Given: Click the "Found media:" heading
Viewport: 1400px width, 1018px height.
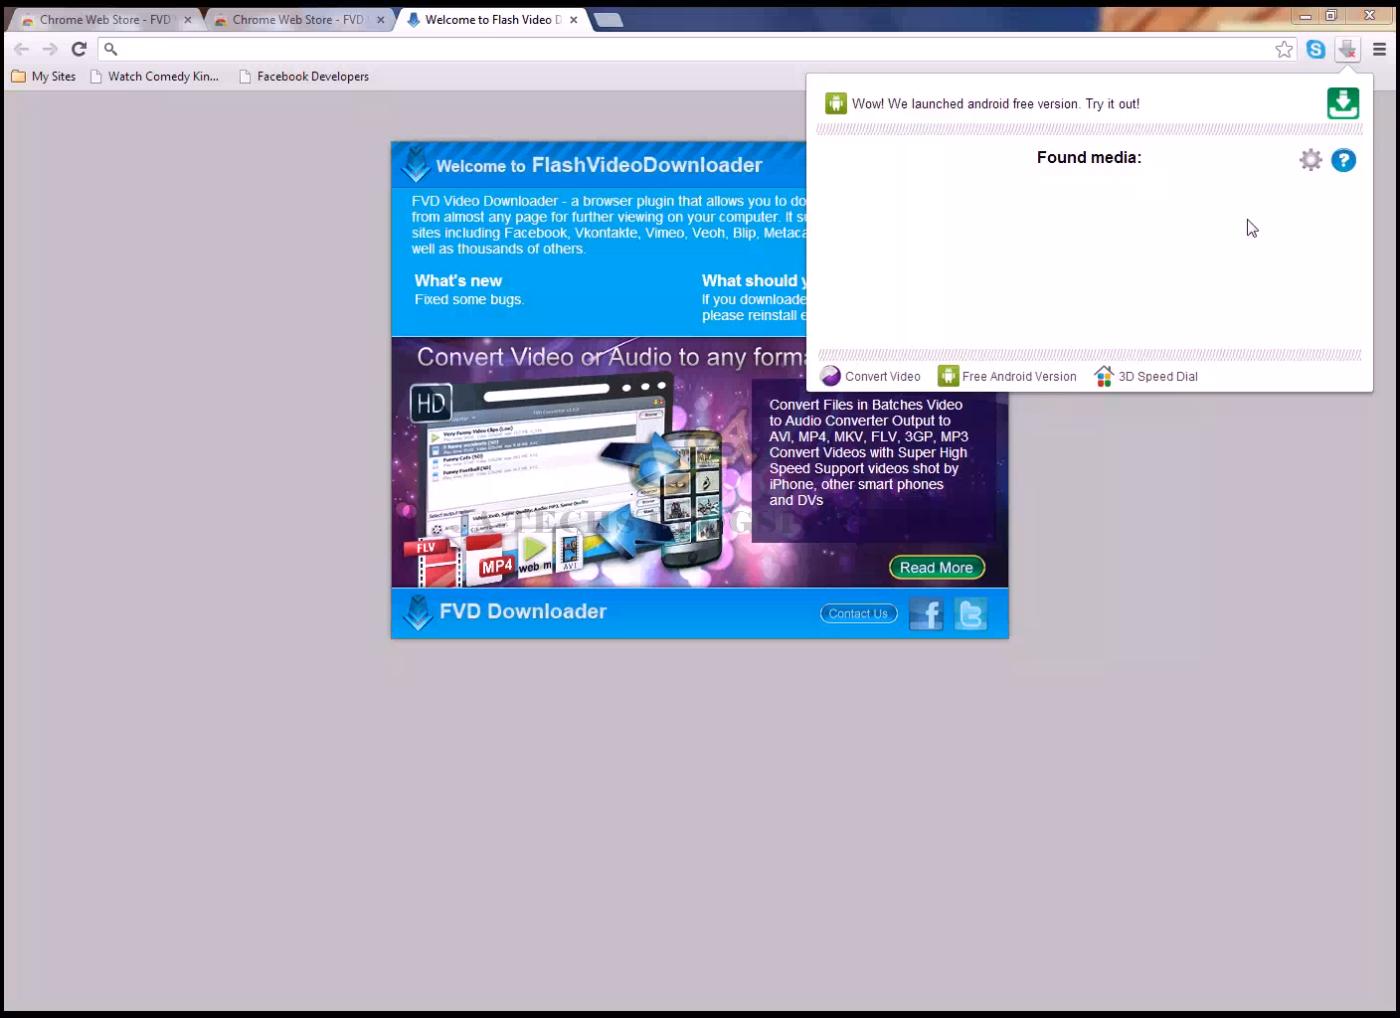Looking at the screenshot, I should coord(1089,157).
